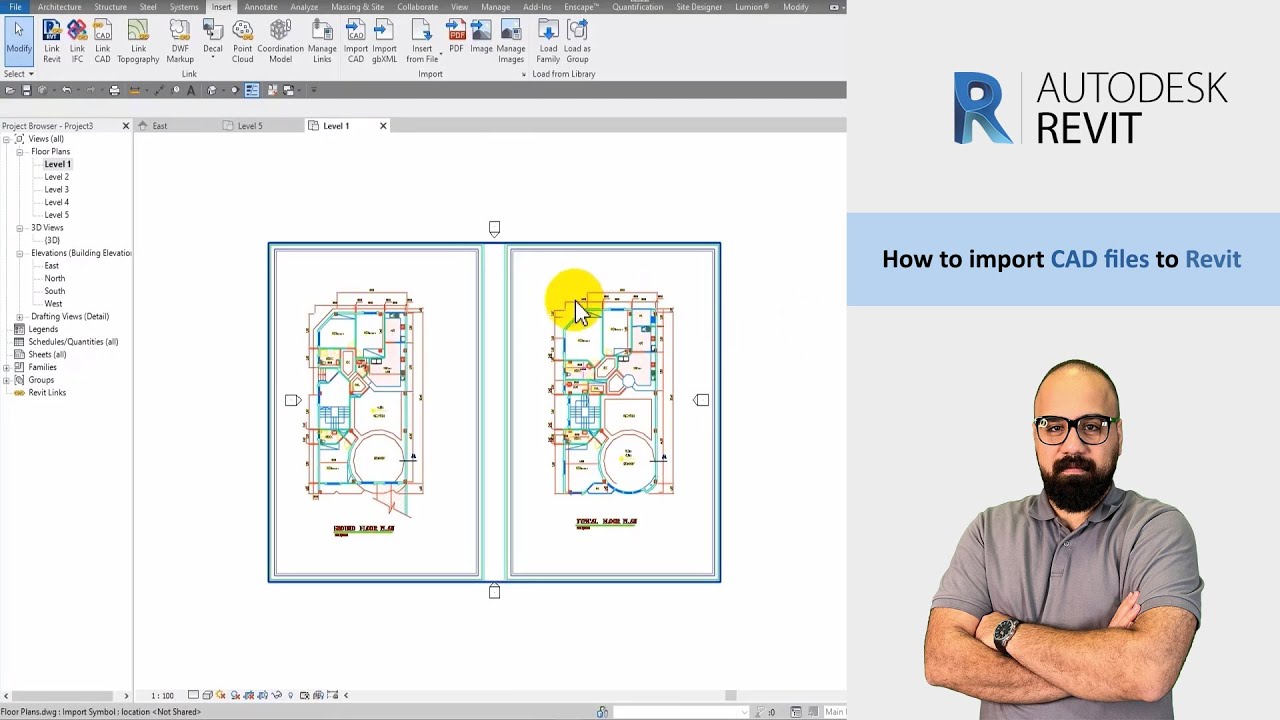Image resolution: width=1280 pixels, height=720 pixels.
Task: Switch to the Architecture ribbon tab
Action: pyautogui.click(x=60, y=7)
